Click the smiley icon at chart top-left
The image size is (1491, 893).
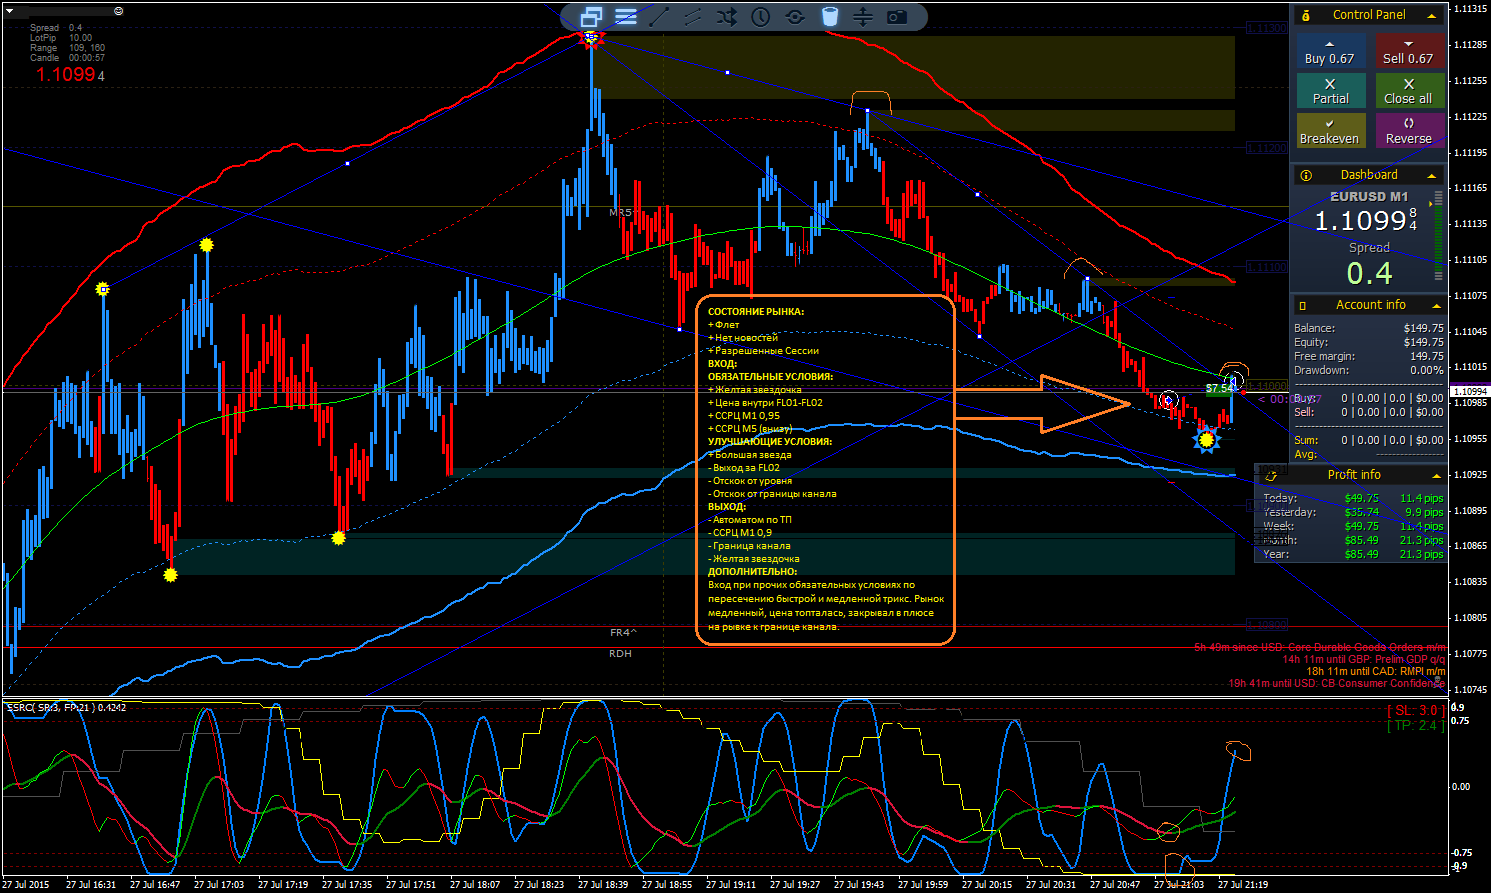(x=119, y=11)
